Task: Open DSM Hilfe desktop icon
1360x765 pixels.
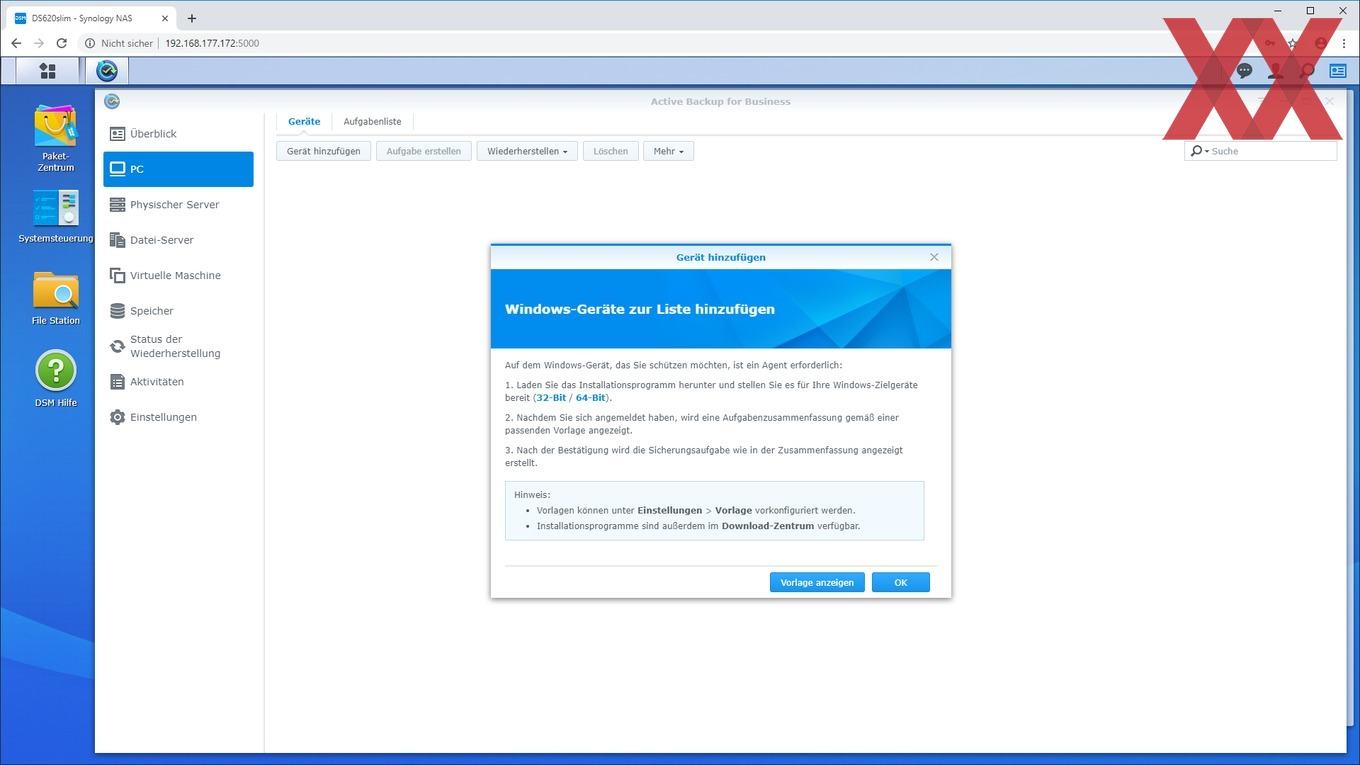Action: pos(56,379)
